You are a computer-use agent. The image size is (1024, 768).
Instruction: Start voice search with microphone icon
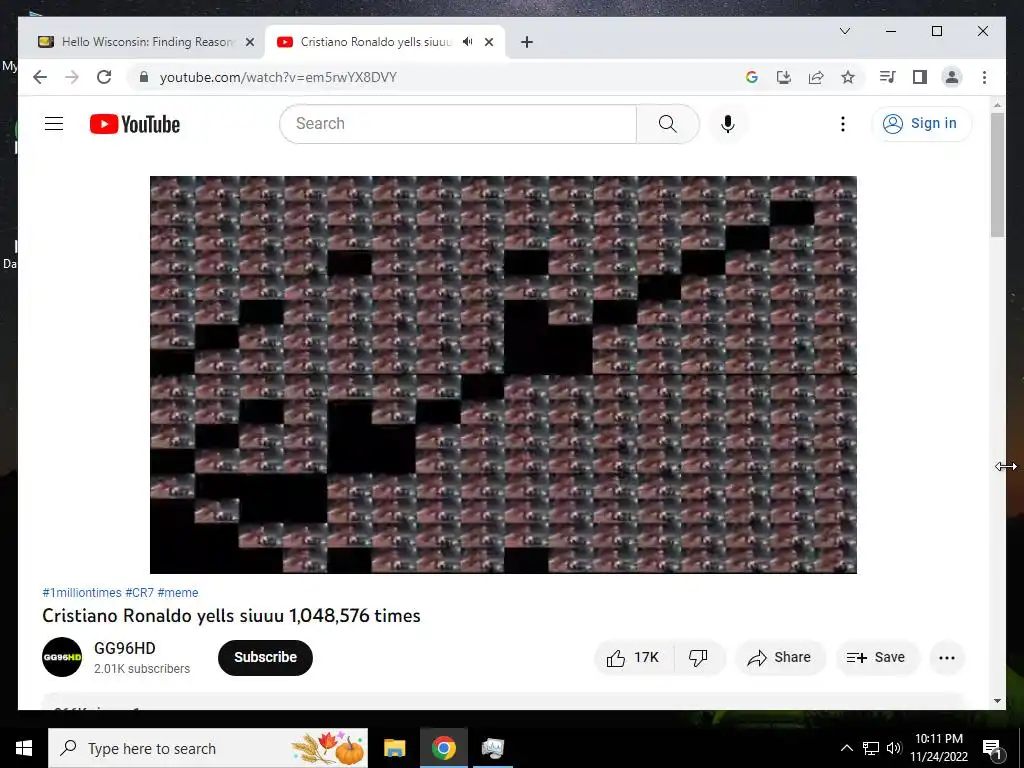point(728,123)
